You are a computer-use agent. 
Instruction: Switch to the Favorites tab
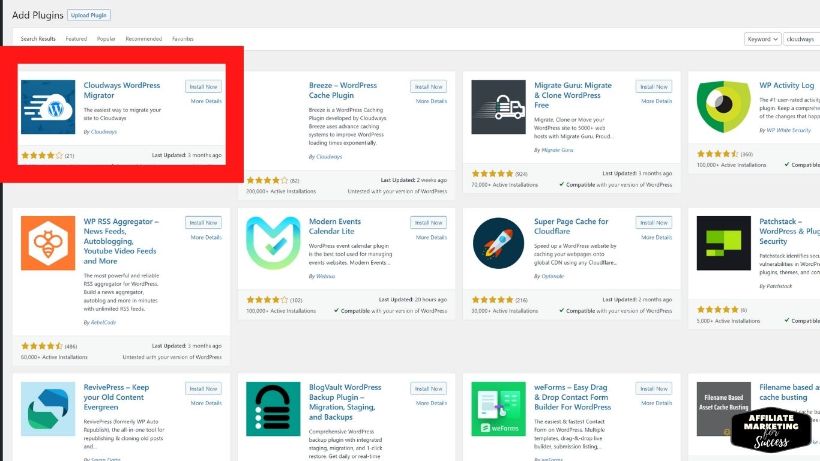183,39
